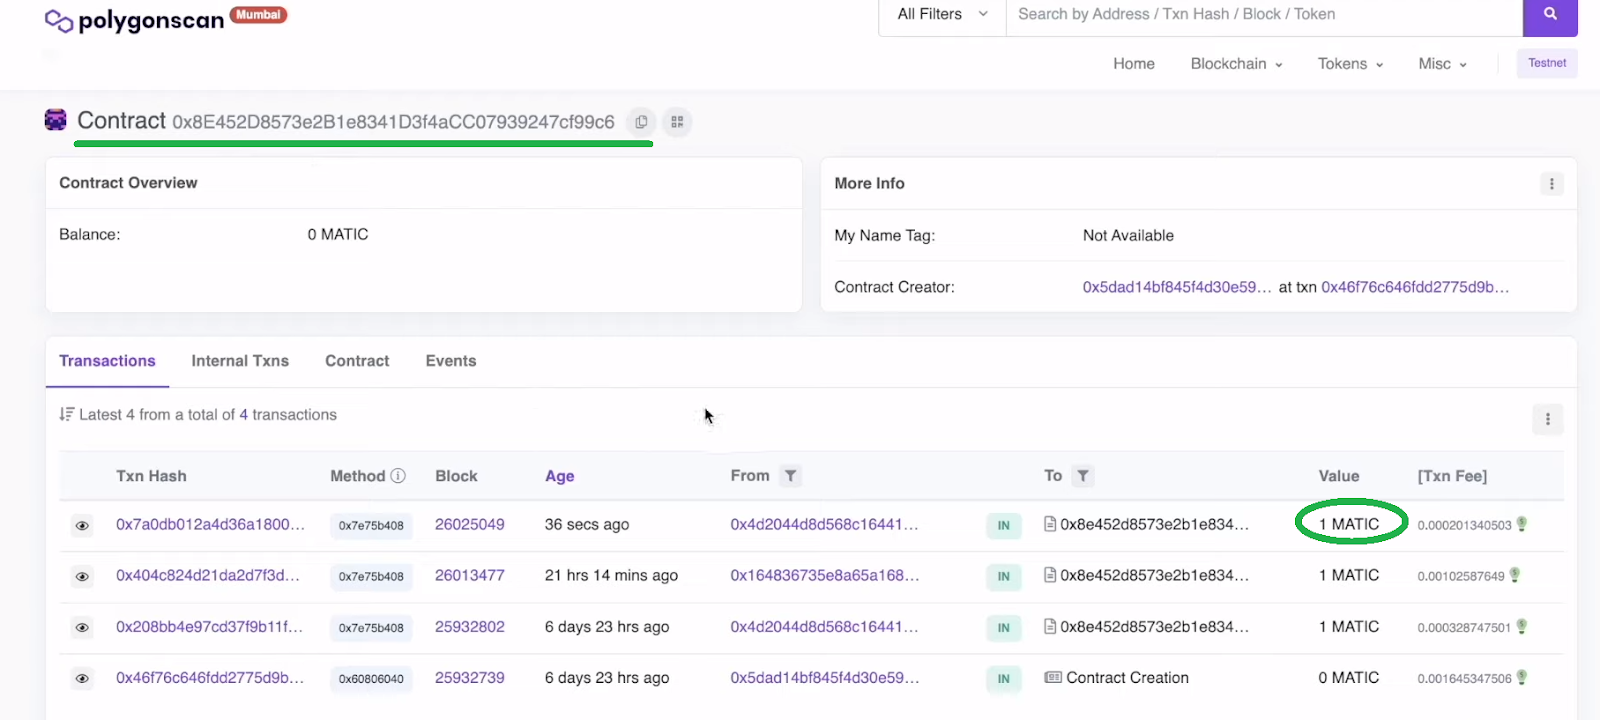This screenshot has height=720, width=1600.
Task: Preview transaction 0x7a0db012a4d36a1800 with eye icon
Action: [82, 525]
